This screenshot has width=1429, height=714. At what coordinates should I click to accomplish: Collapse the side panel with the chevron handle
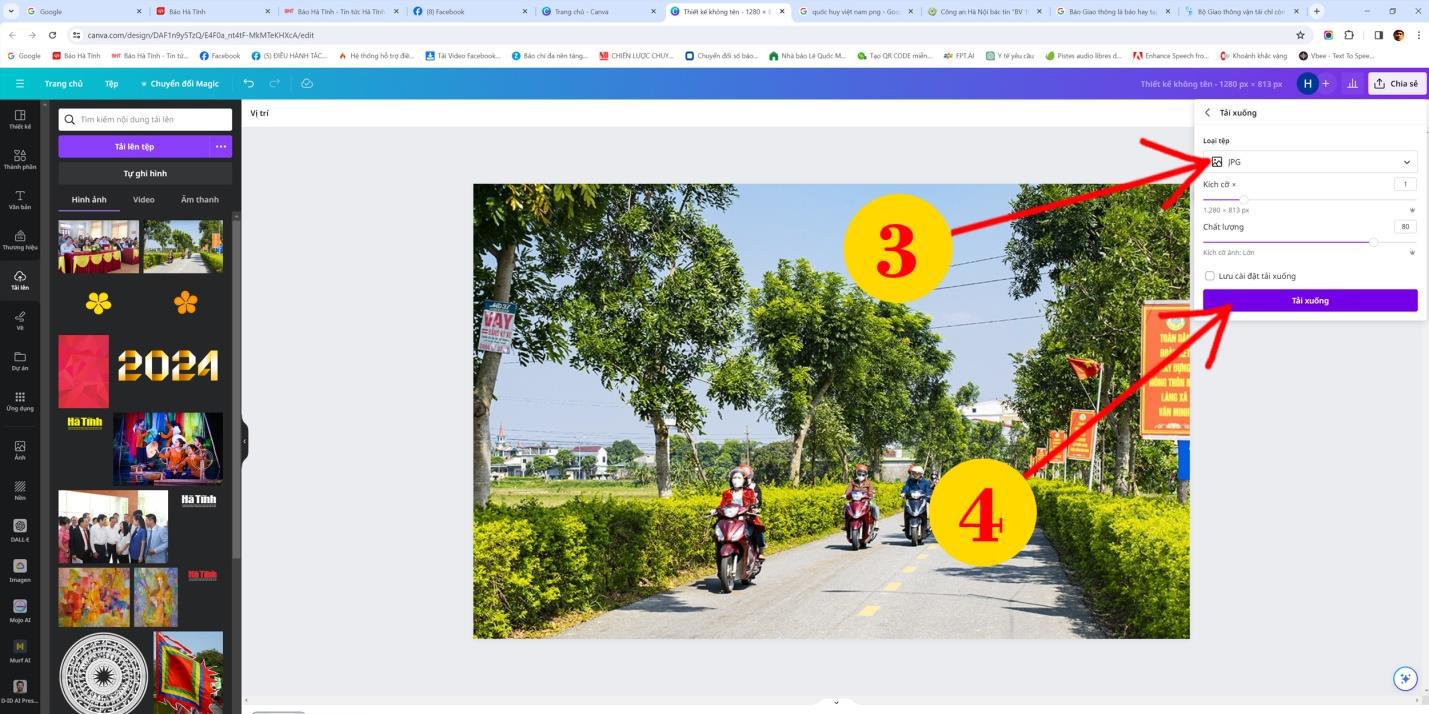click(244, 440)
